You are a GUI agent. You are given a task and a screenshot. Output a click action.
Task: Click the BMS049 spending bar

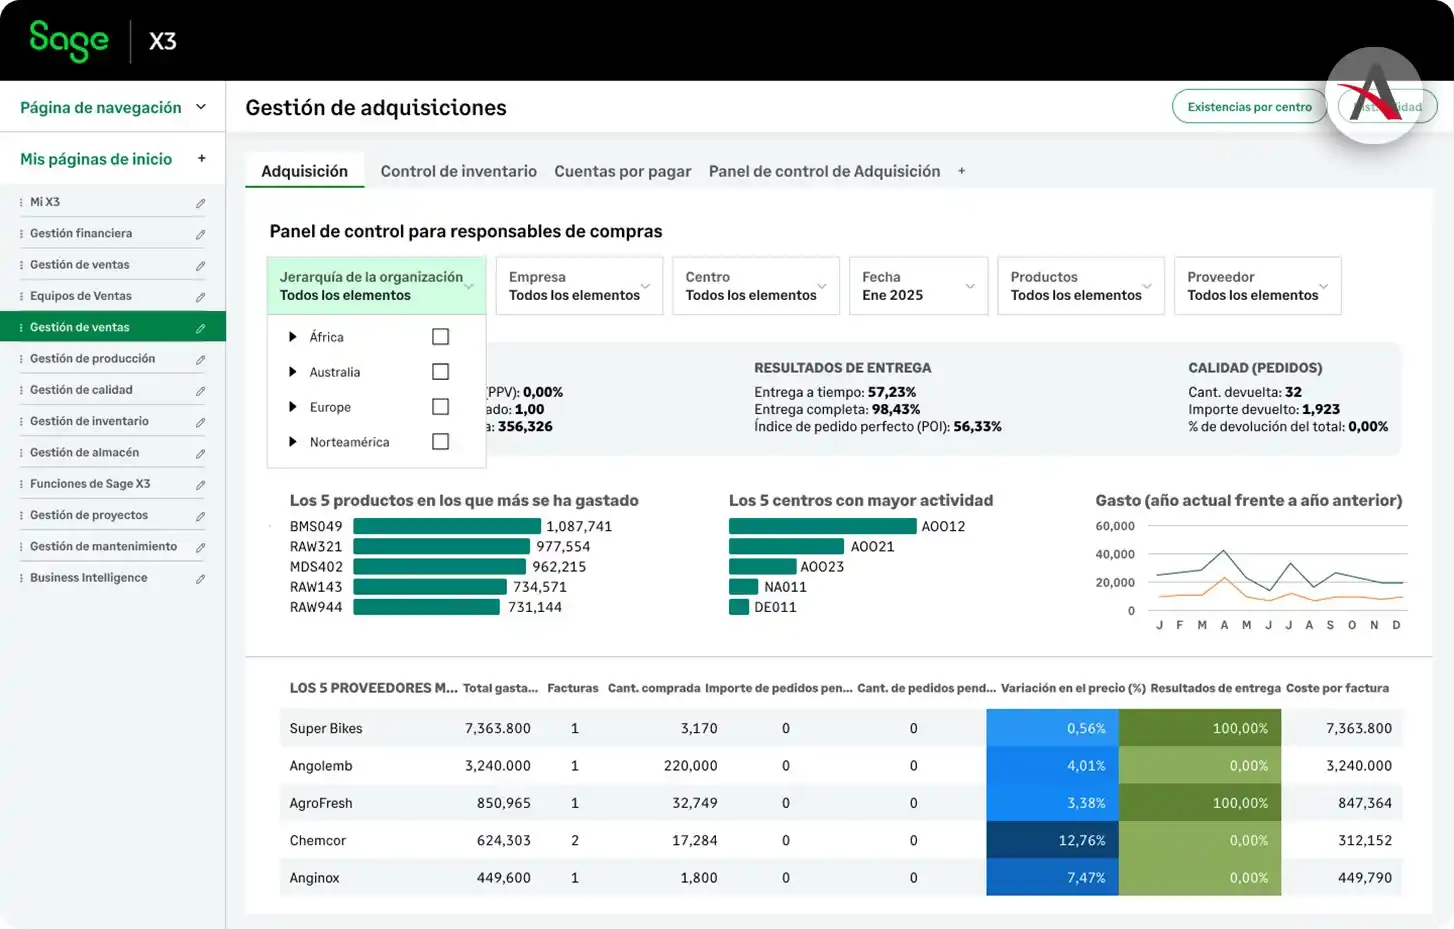[446, 526]
